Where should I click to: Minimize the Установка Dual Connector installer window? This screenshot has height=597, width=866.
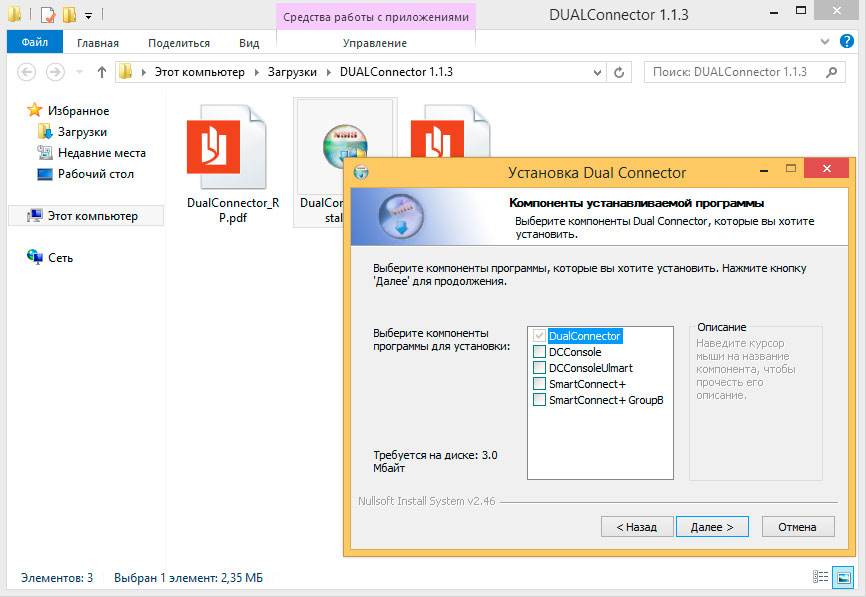pyautogui.click(x=764, y=170)
